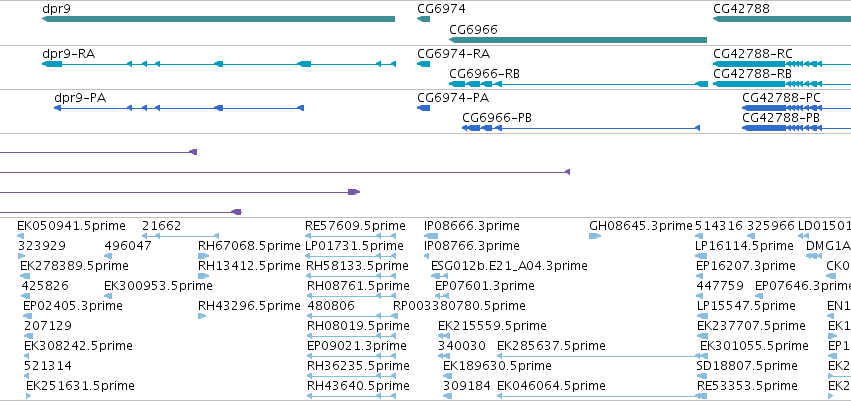This screenshot has width=851, height=401.
Task: Select the EK308242.5prime EST label
Action: [x=78, y=346]
